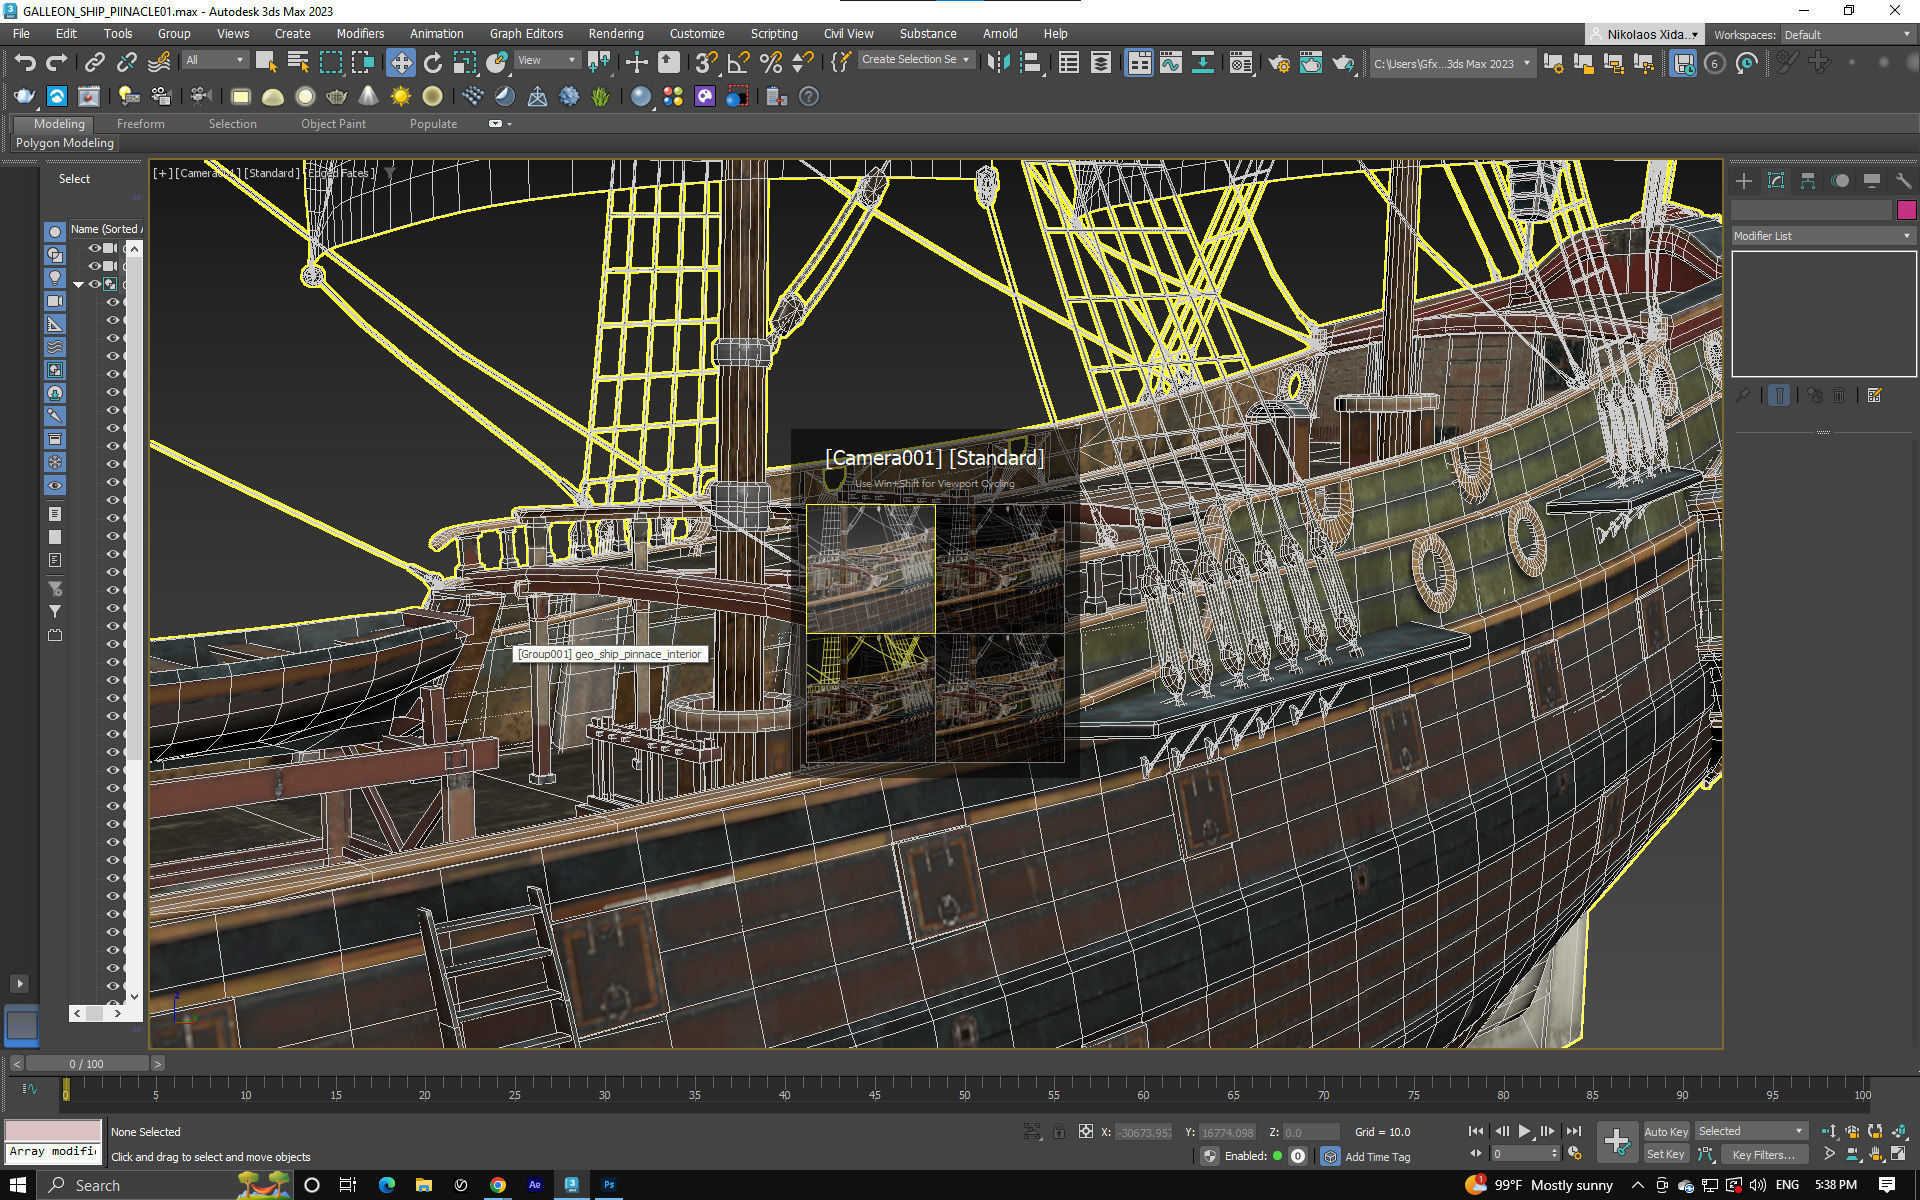
Task: Open the key mode Selected dropdown
Action: 1751,1132
